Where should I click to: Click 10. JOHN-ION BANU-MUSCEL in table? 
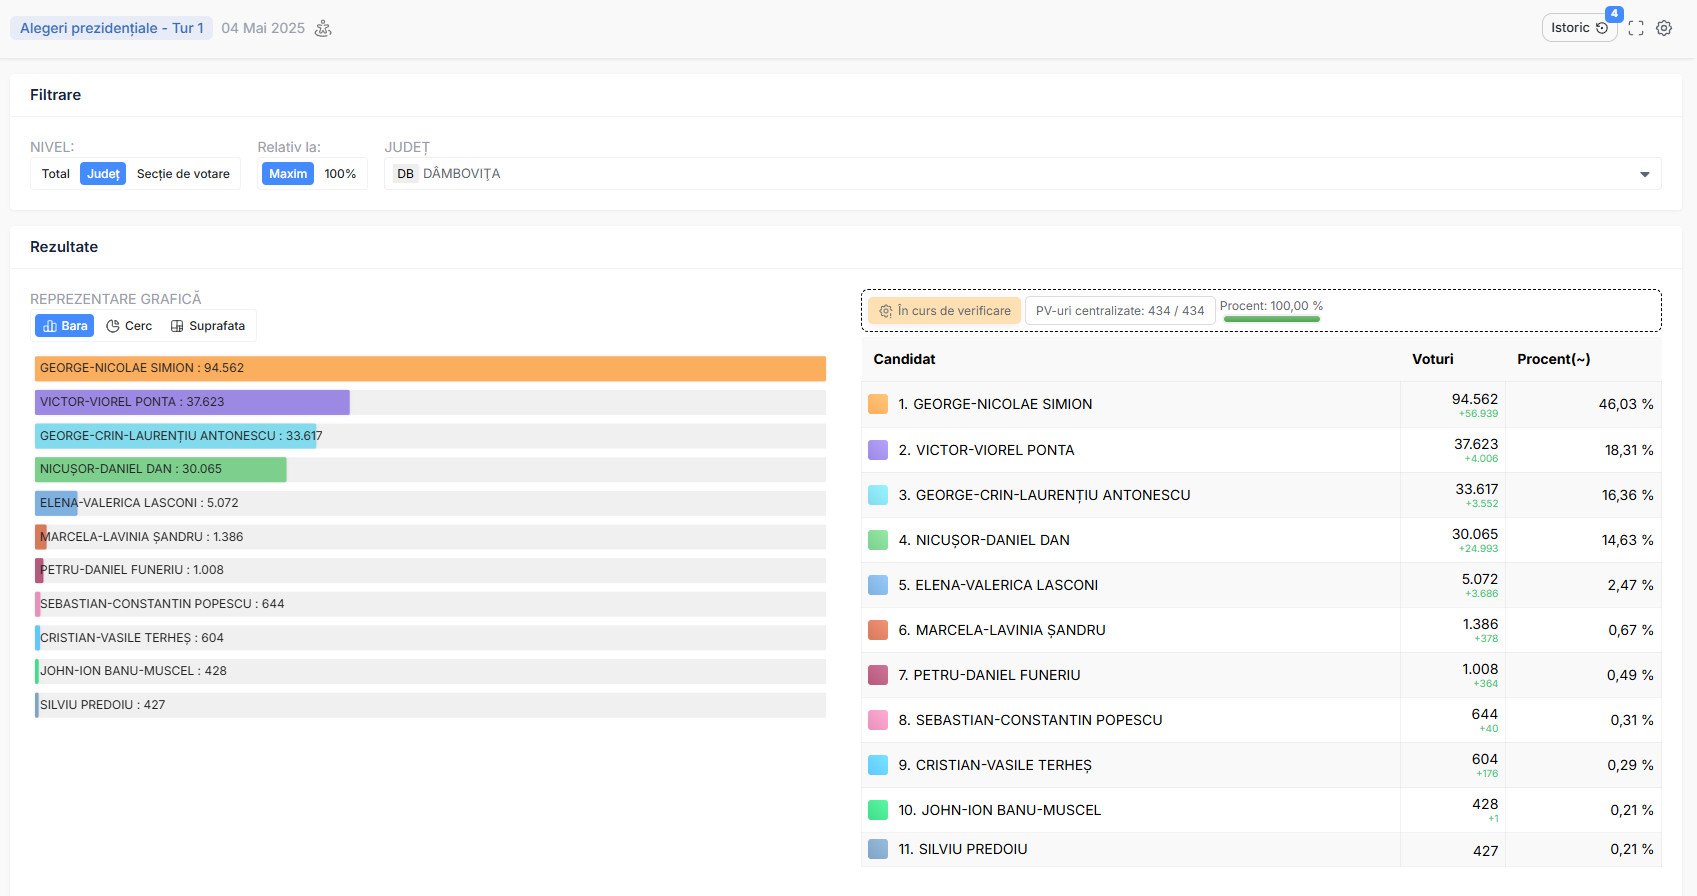[999, 810]
